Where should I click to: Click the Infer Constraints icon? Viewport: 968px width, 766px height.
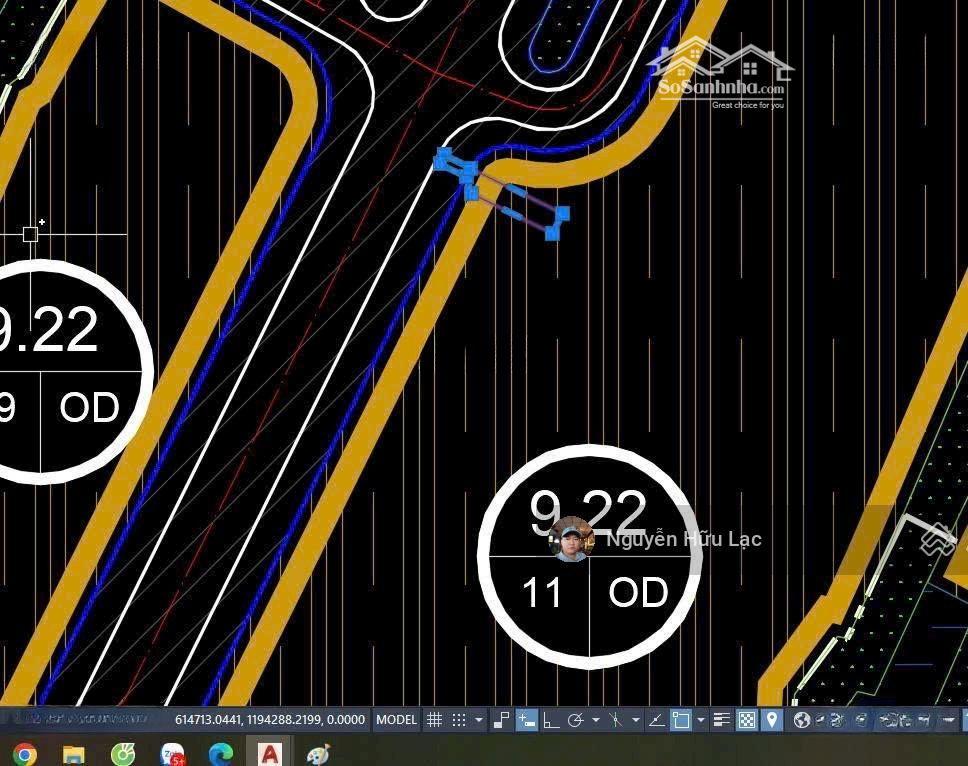click(x=501, y=720)
